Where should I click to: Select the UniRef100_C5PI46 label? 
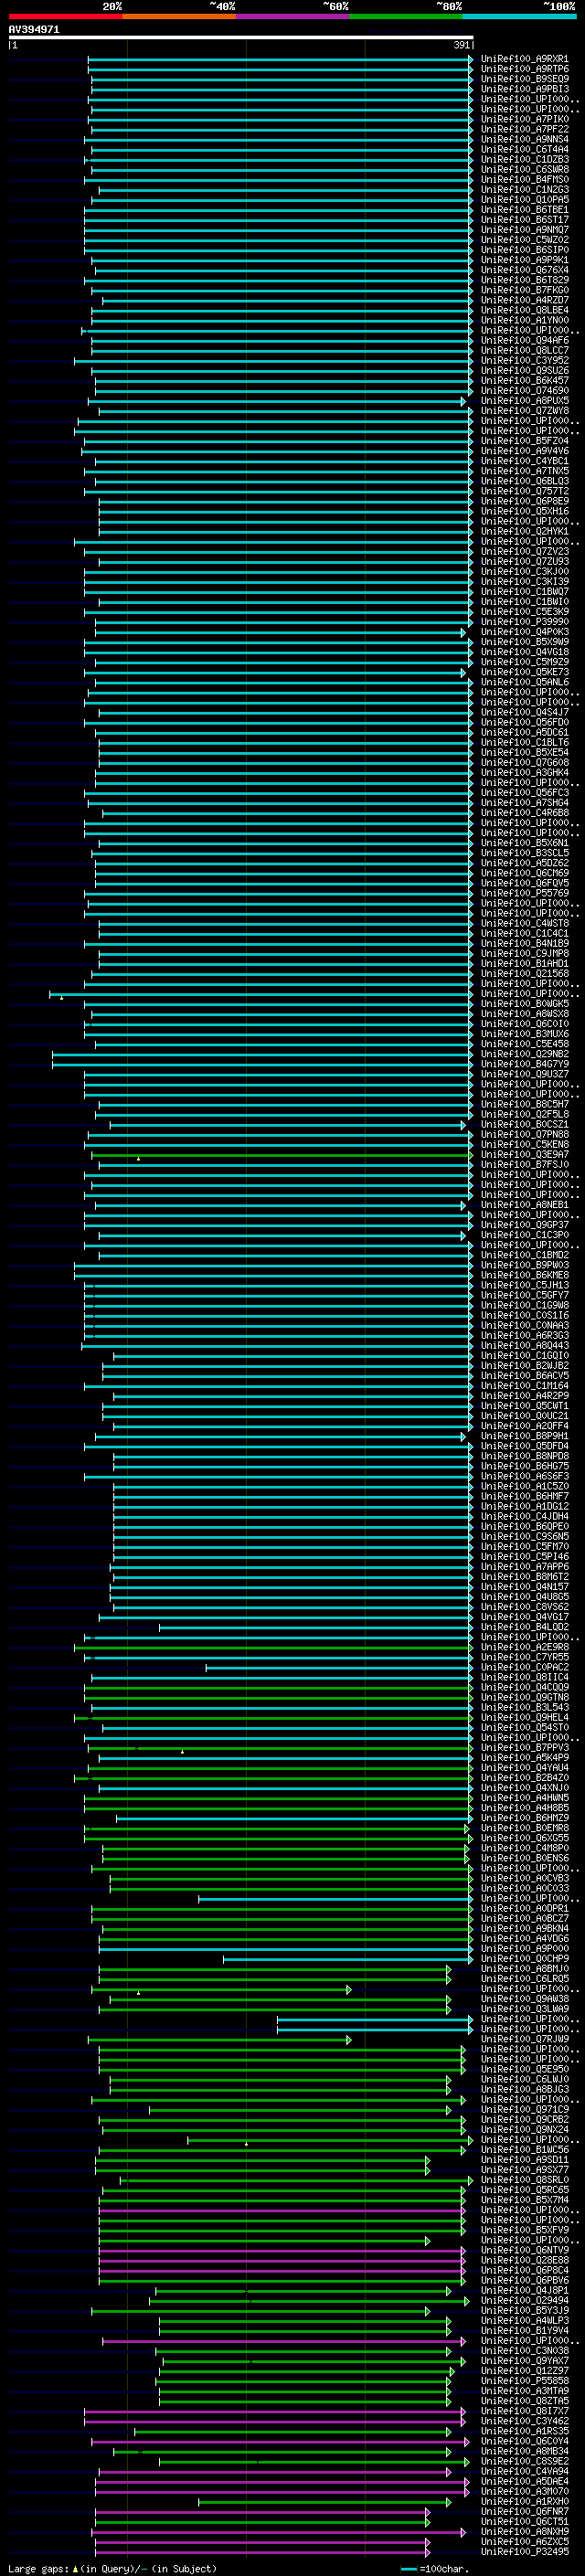525,1557
